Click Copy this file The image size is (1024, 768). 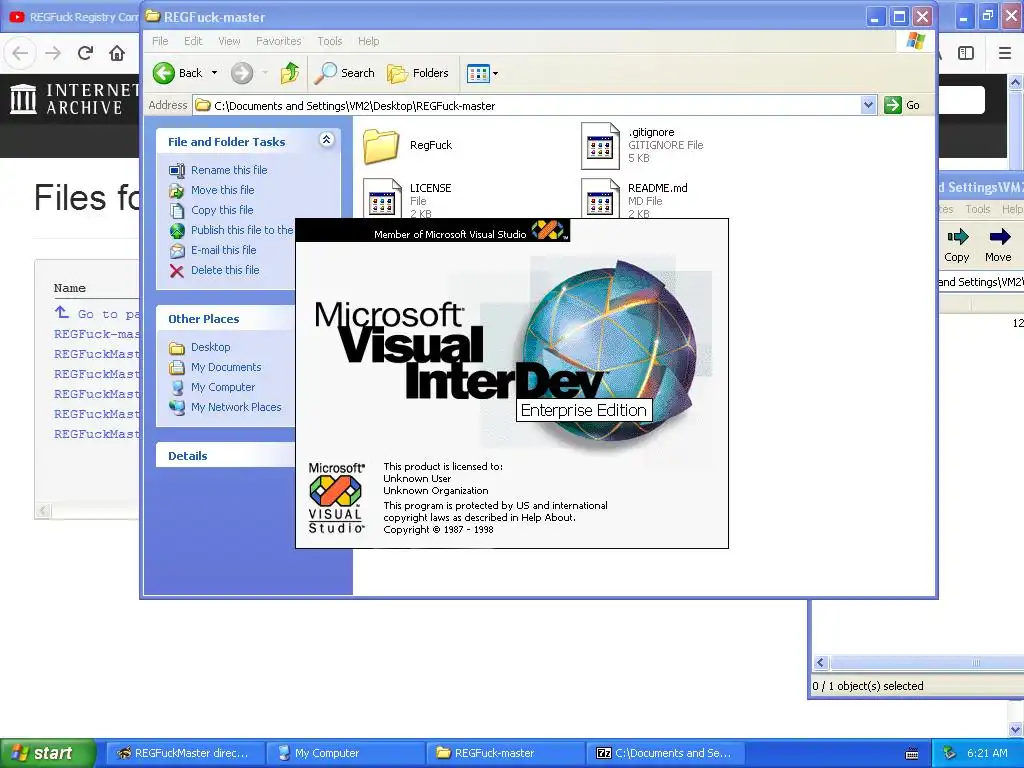[x=222, y=210]
